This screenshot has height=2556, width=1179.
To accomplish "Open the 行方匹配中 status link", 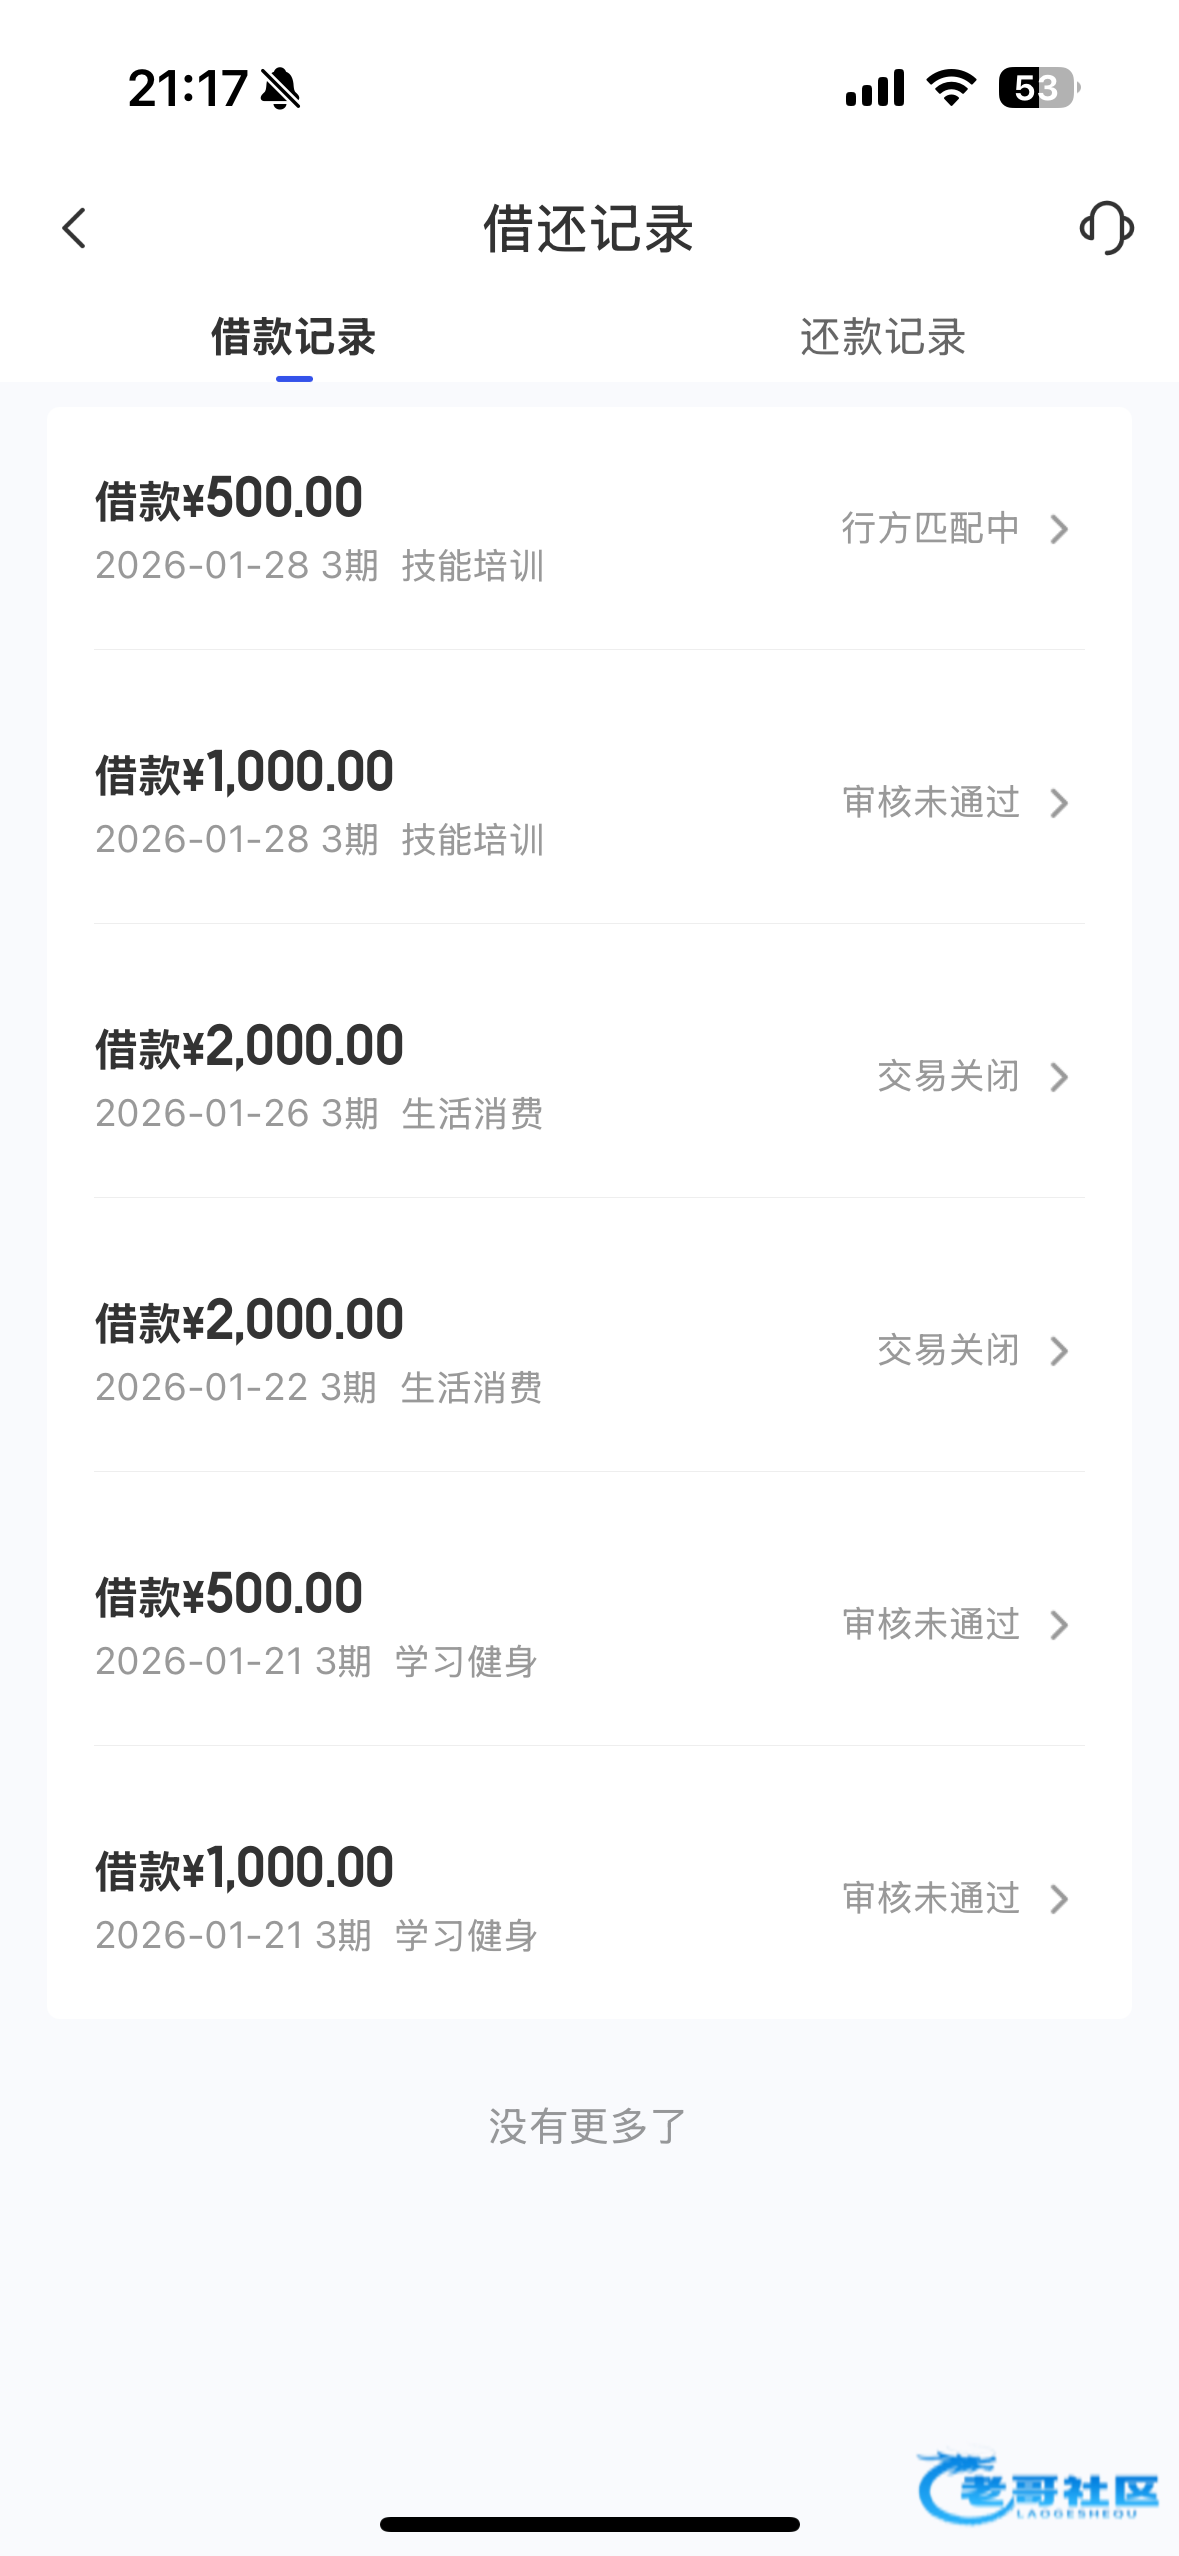I will point(930,529).
